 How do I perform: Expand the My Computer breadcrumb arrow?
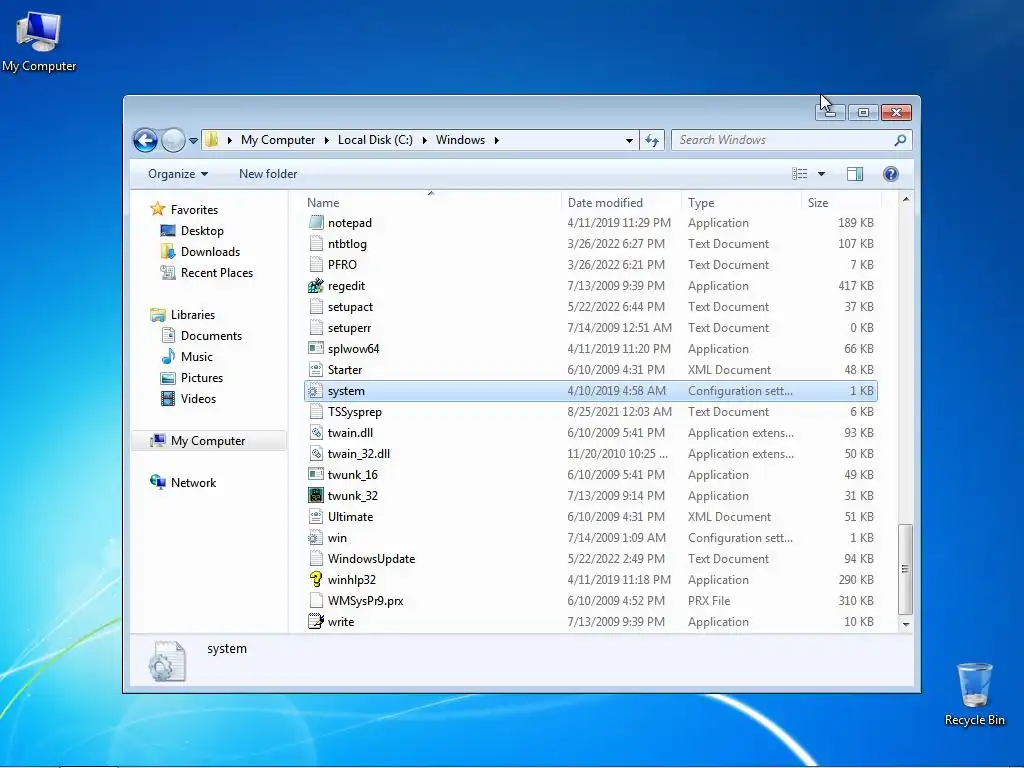[327, 140]
